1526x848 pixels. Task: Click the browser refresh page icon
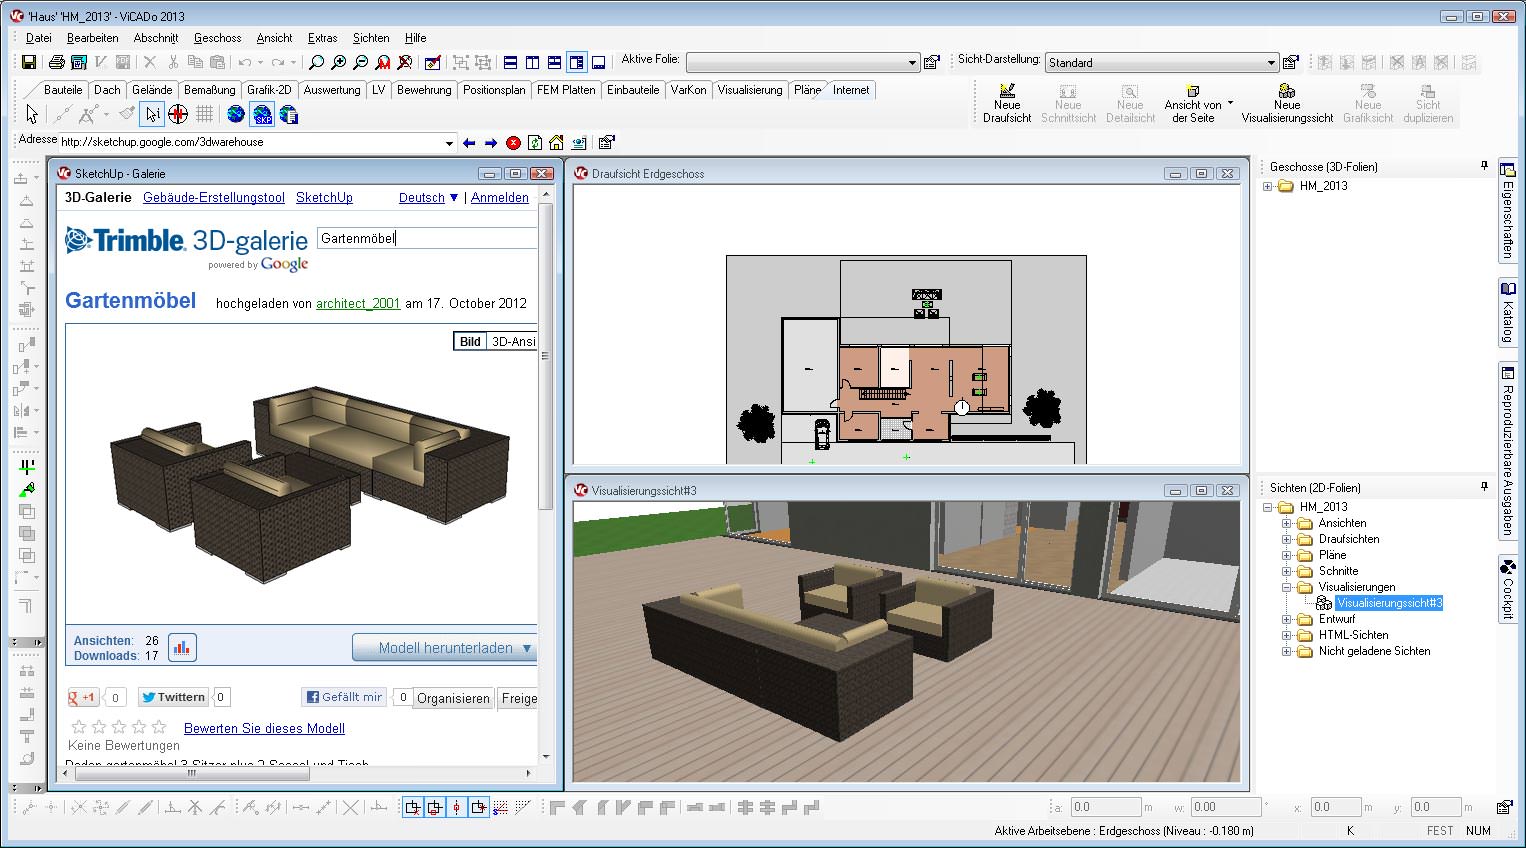(535, 143)
